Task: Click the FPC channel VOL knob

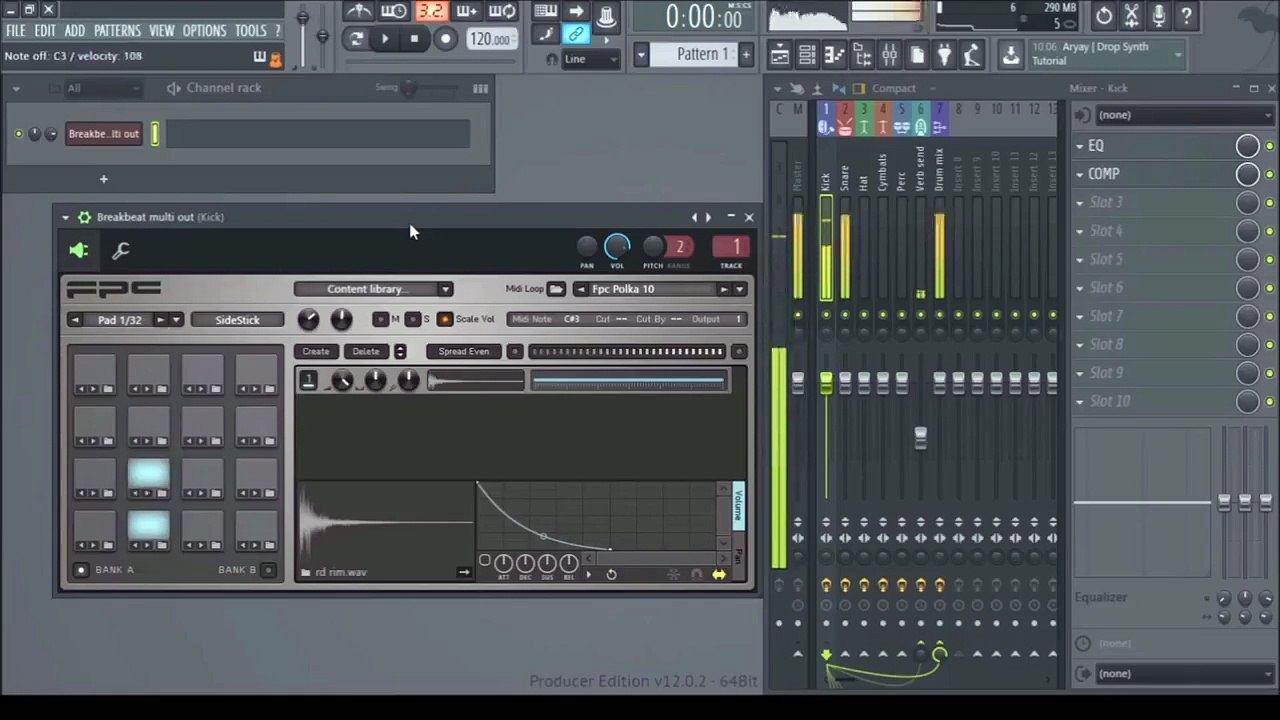Action: point(617,246)
